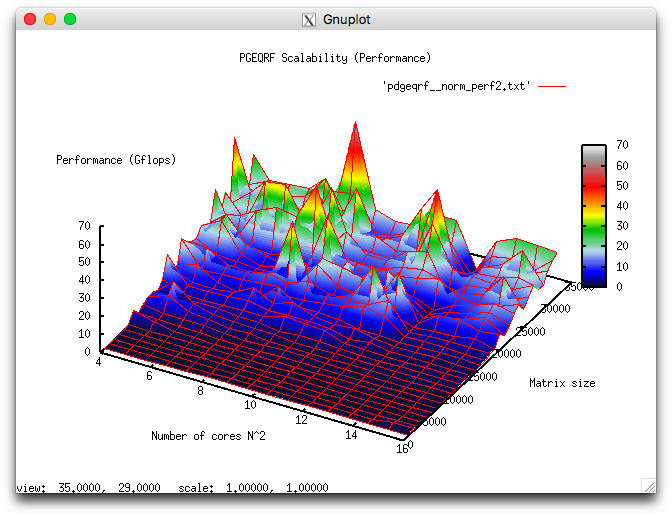The width and height of the screenshot is (672, 517).
Task: Click the z-axis tick label 40
Action: (x=84, y=280)
